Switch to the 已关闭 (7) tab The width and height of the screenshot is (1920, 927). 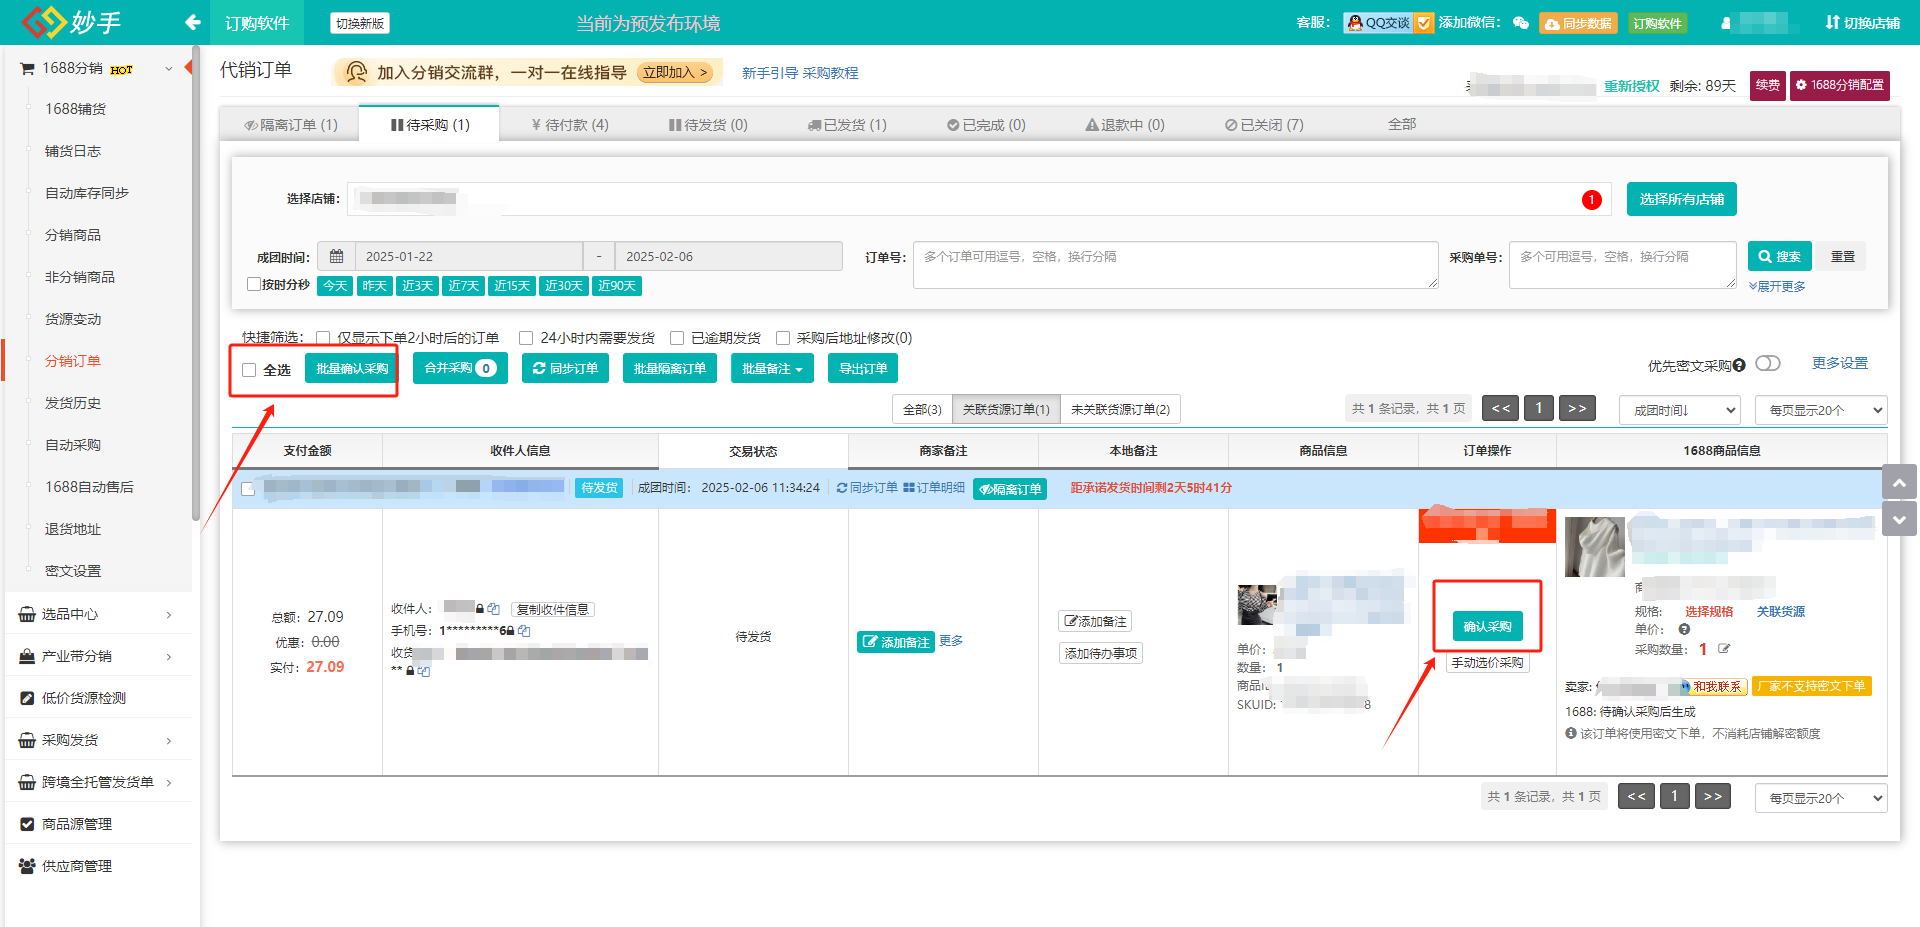click(x=1264, y=125)
